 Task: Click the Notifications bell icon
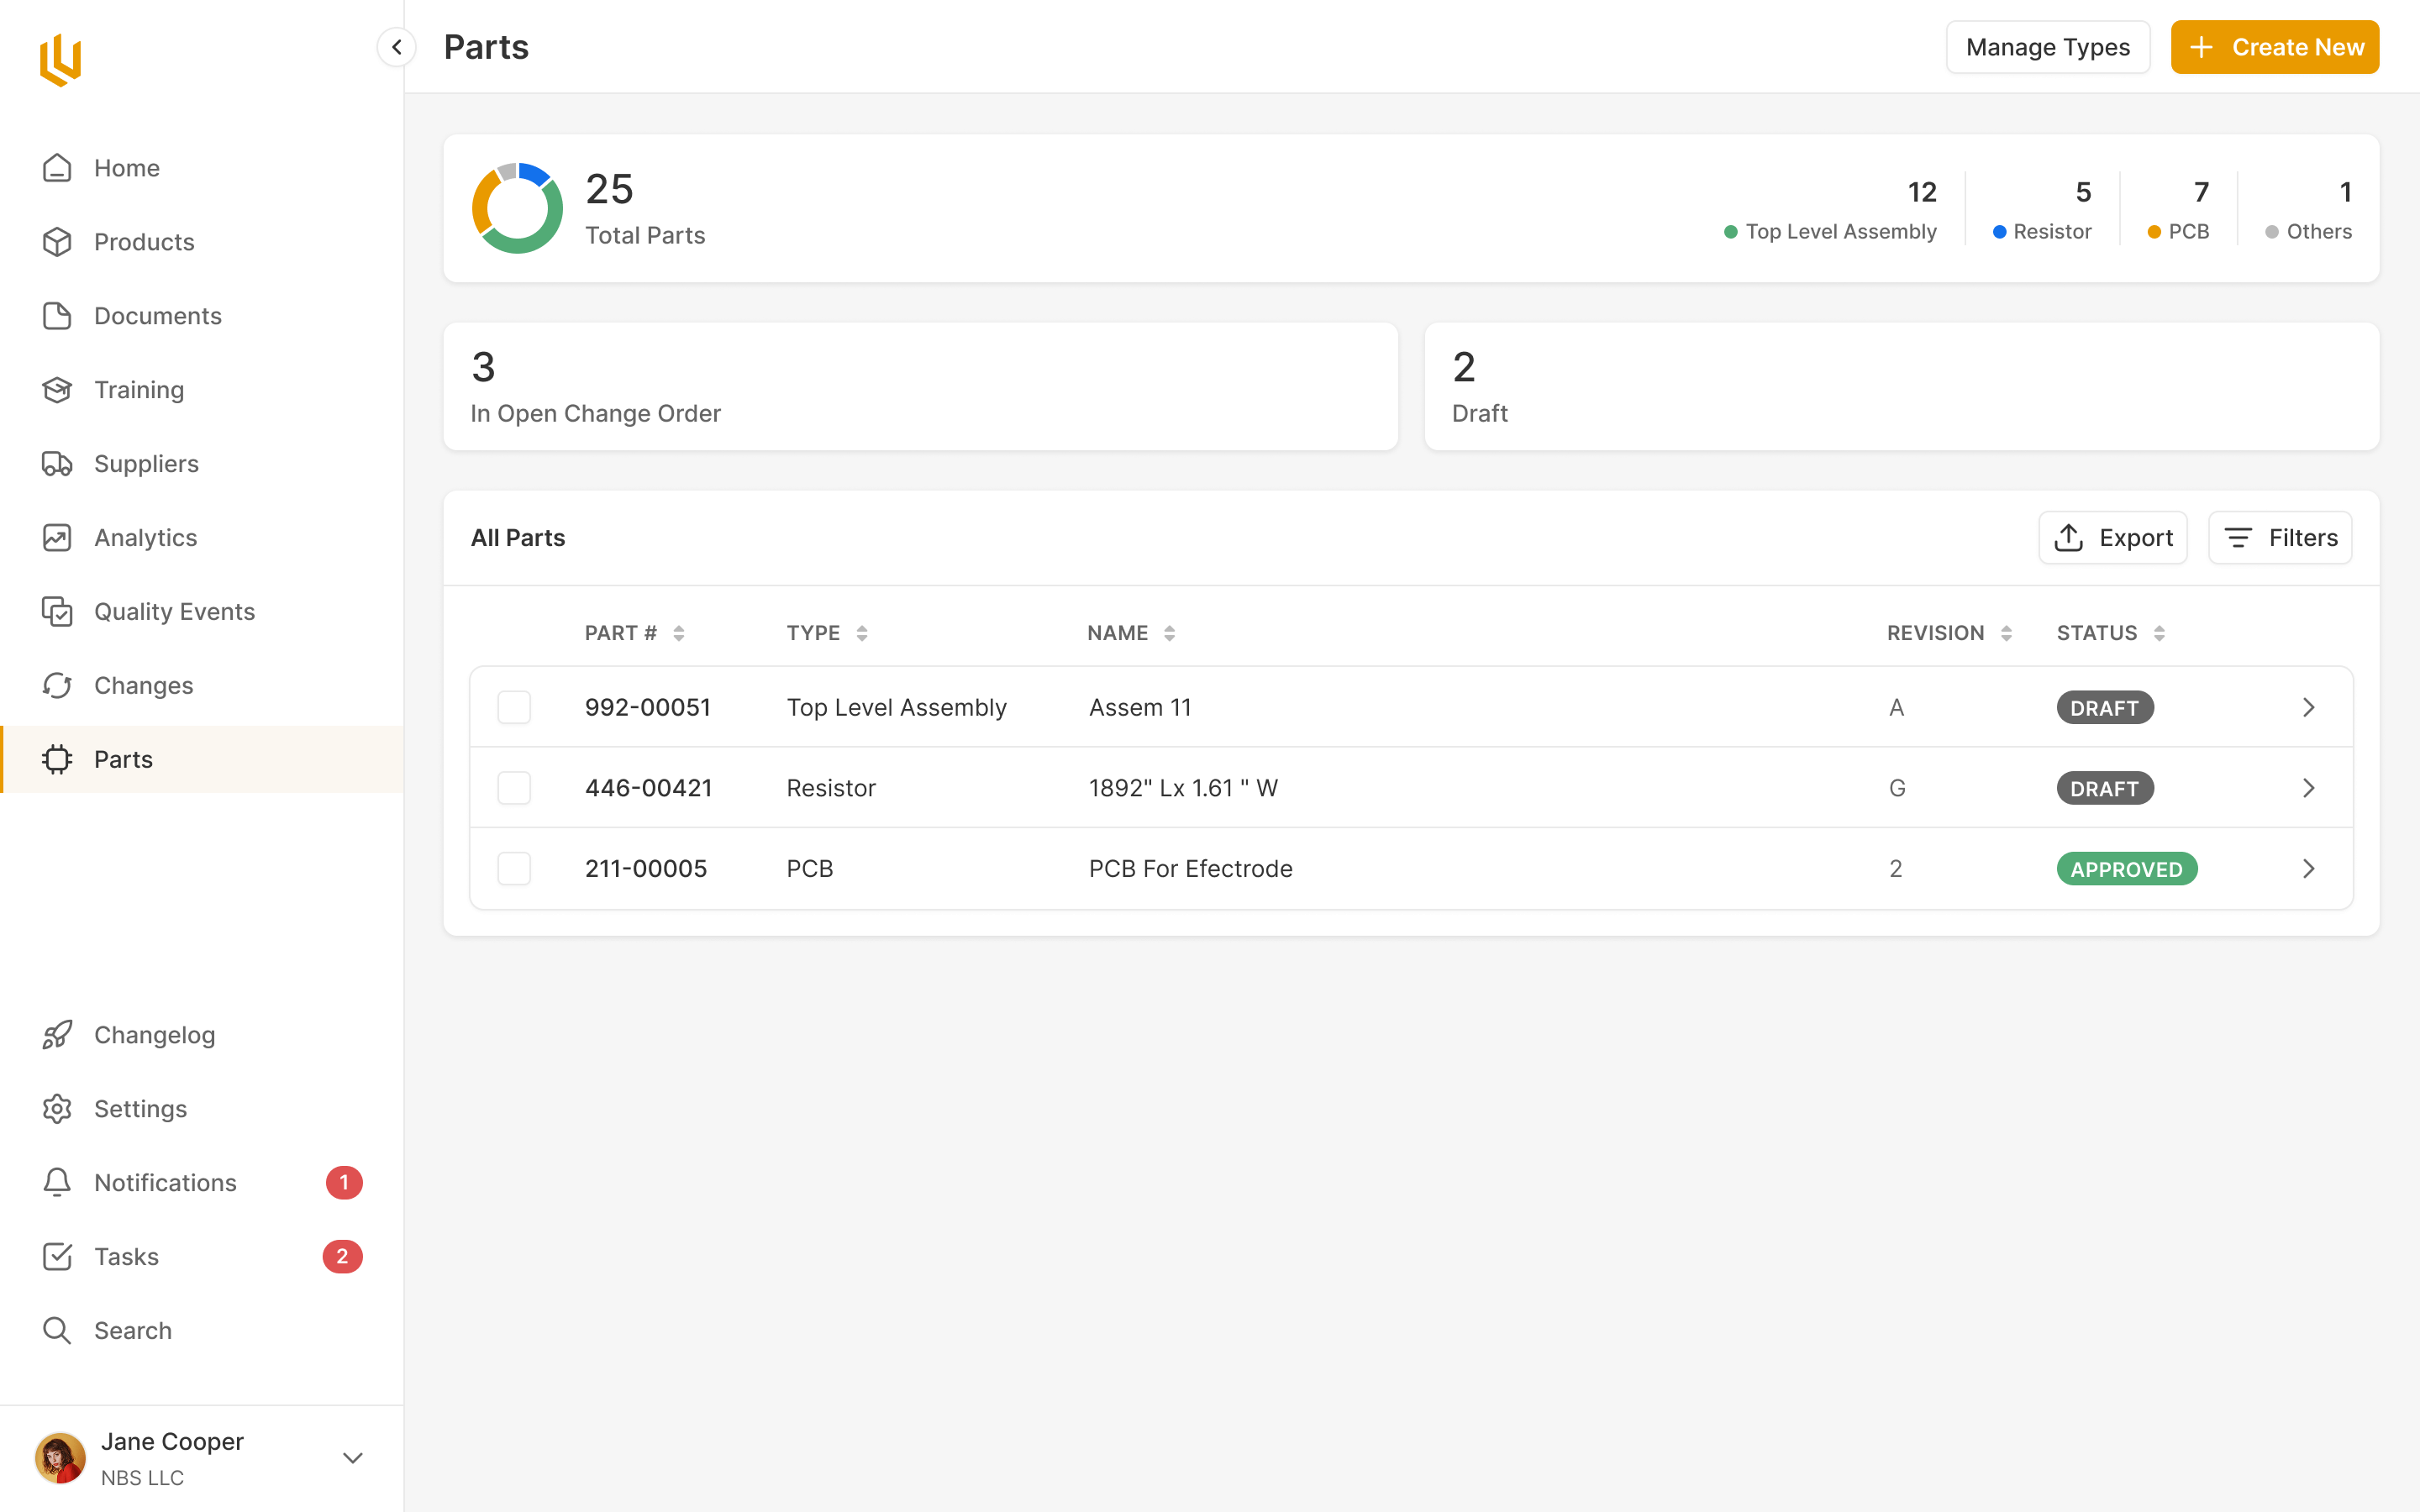pos(57,1182)
